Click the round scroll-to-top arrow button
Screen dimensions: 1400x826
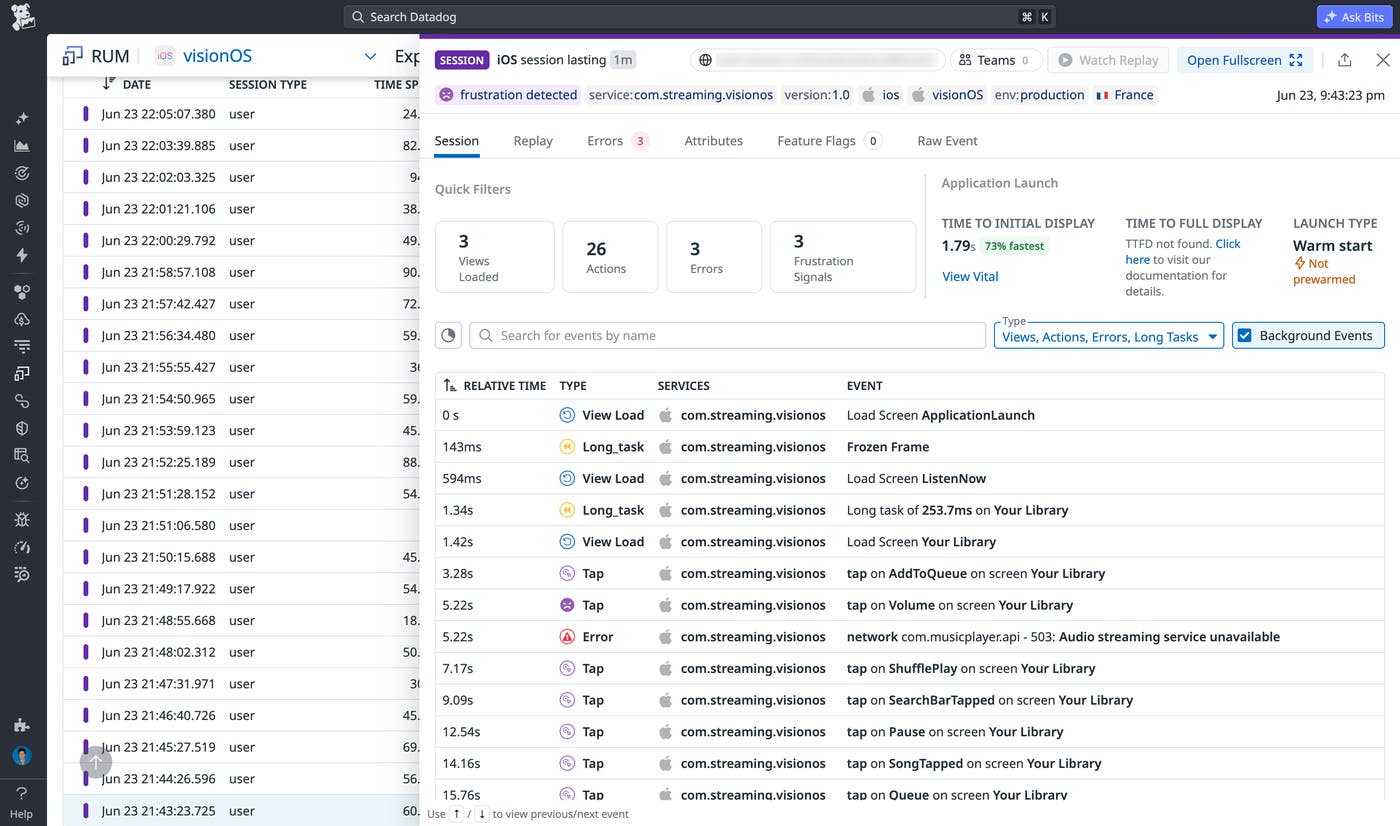(96, 762)
